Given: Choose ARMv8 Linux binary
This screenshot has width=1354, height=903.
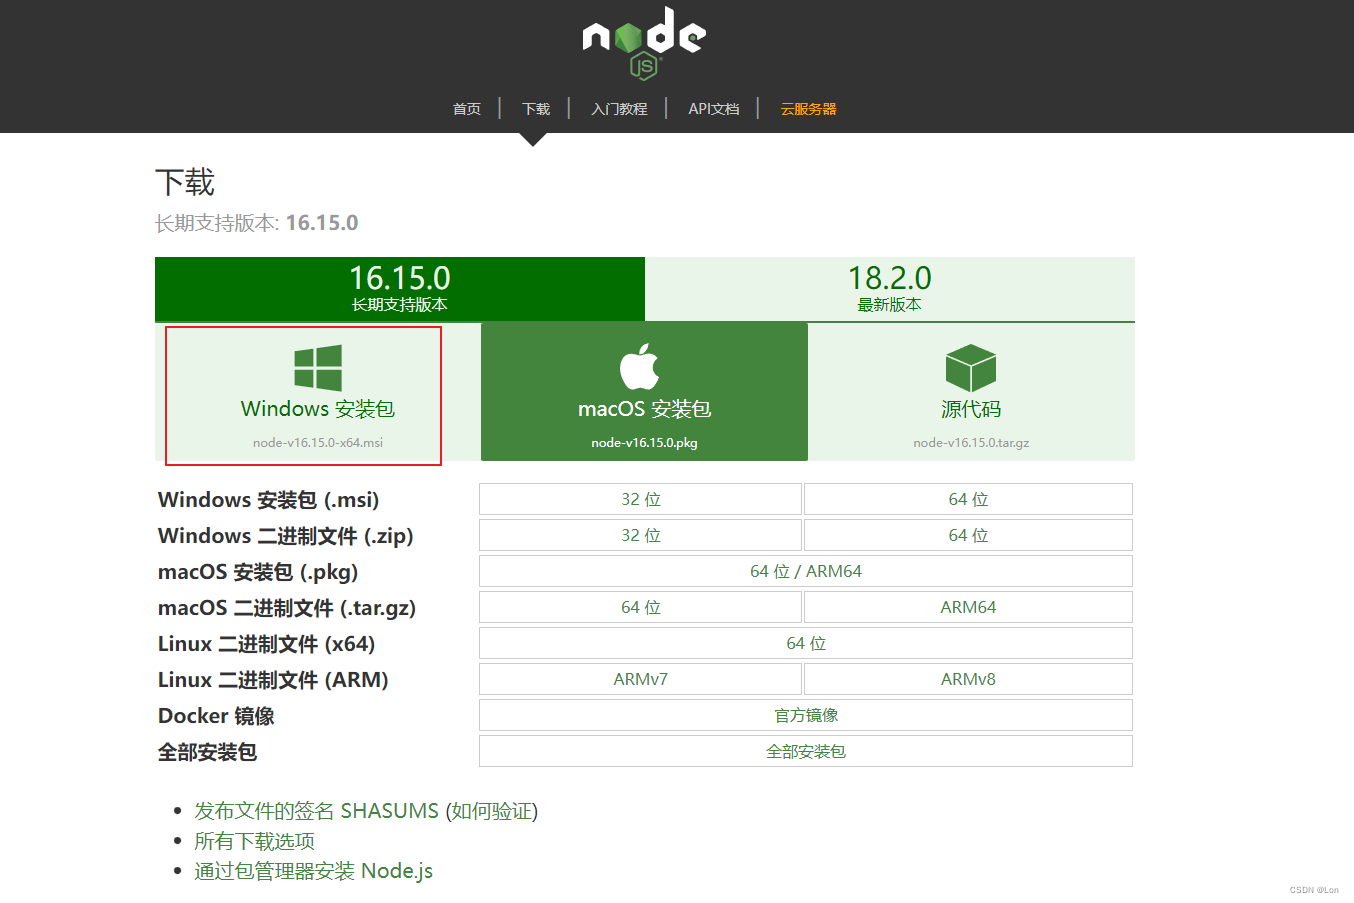Looking at the screenshot, I should coord(968,679).
